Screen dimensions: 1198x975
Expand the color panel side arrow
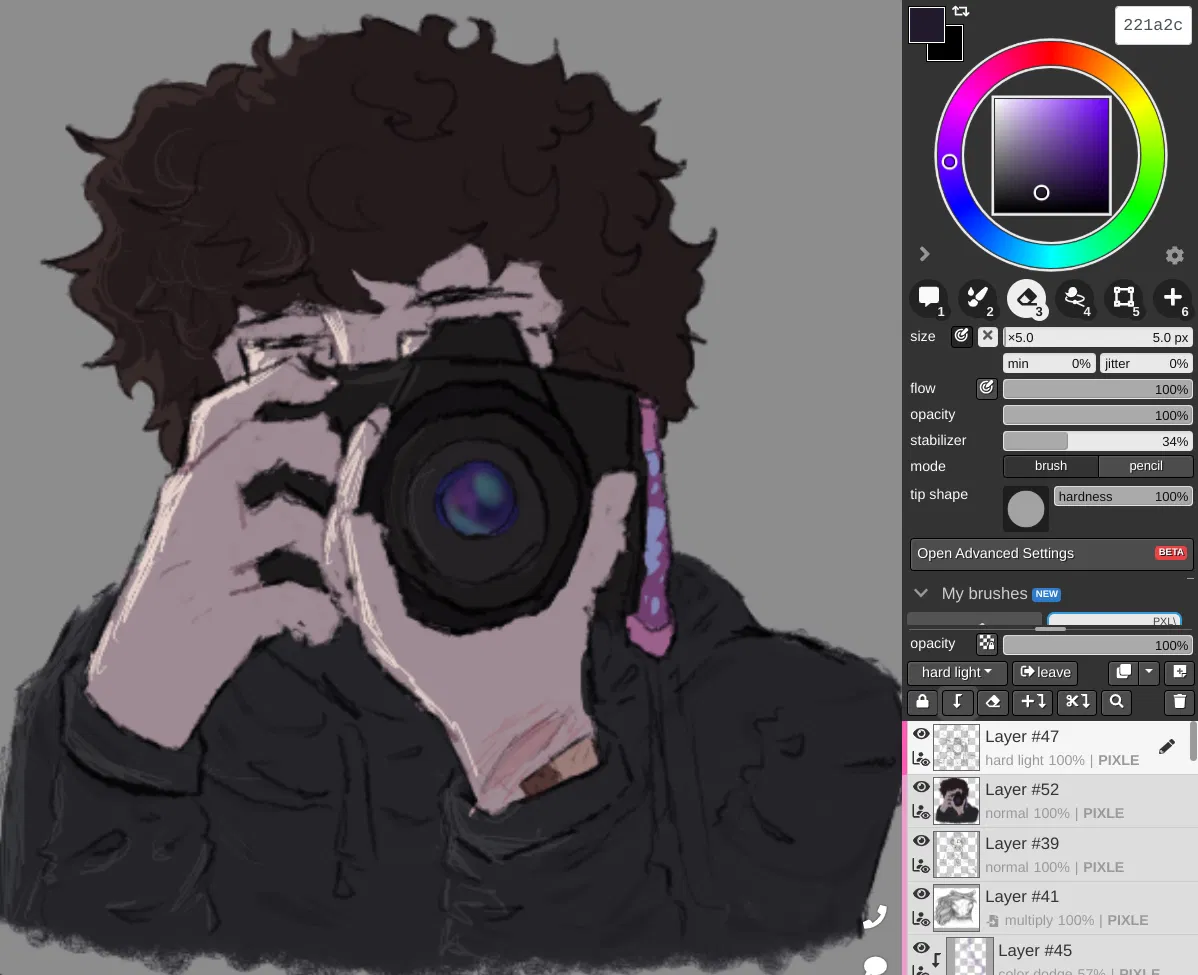click(924, 254)
